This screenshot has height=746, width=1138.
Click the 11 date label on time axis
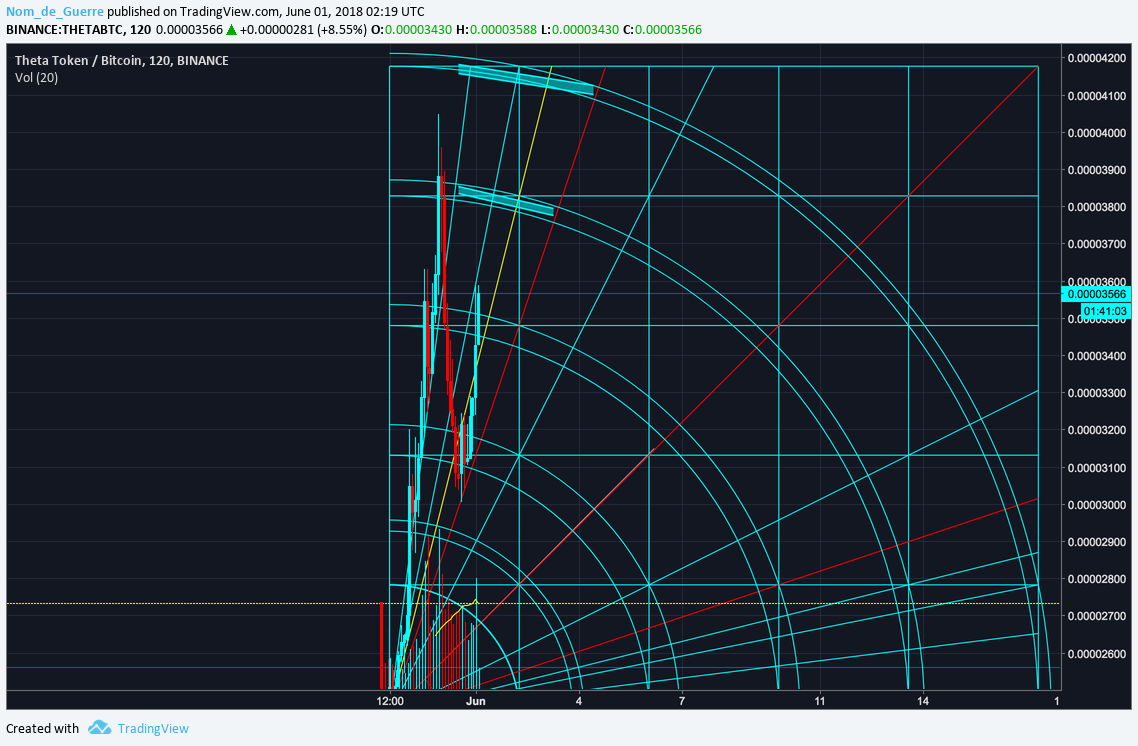819,701
